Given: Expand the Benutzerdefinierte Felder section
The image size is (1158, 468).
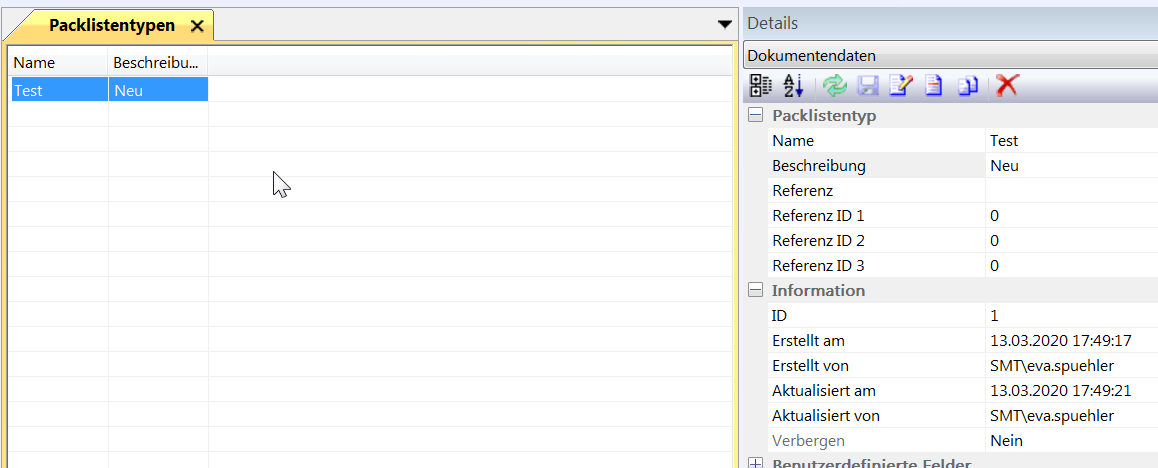Looking at the screenshot, I should [x=756, y=463].
